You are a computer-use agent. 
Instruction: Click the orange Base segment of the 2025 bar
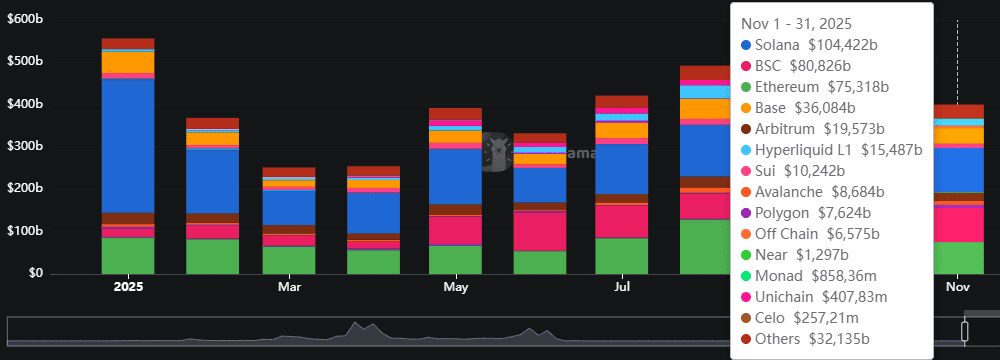(128, 63)
